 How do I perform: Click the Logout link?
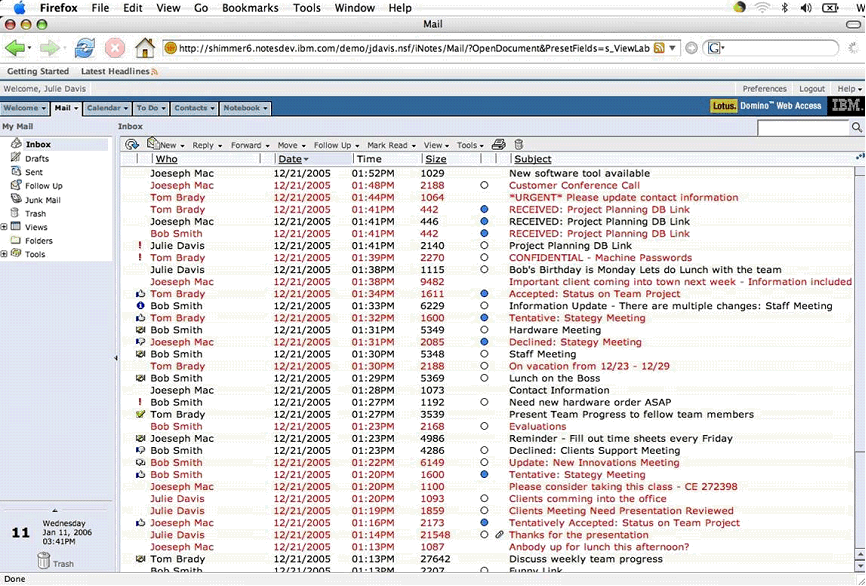(x=812, y=88)
